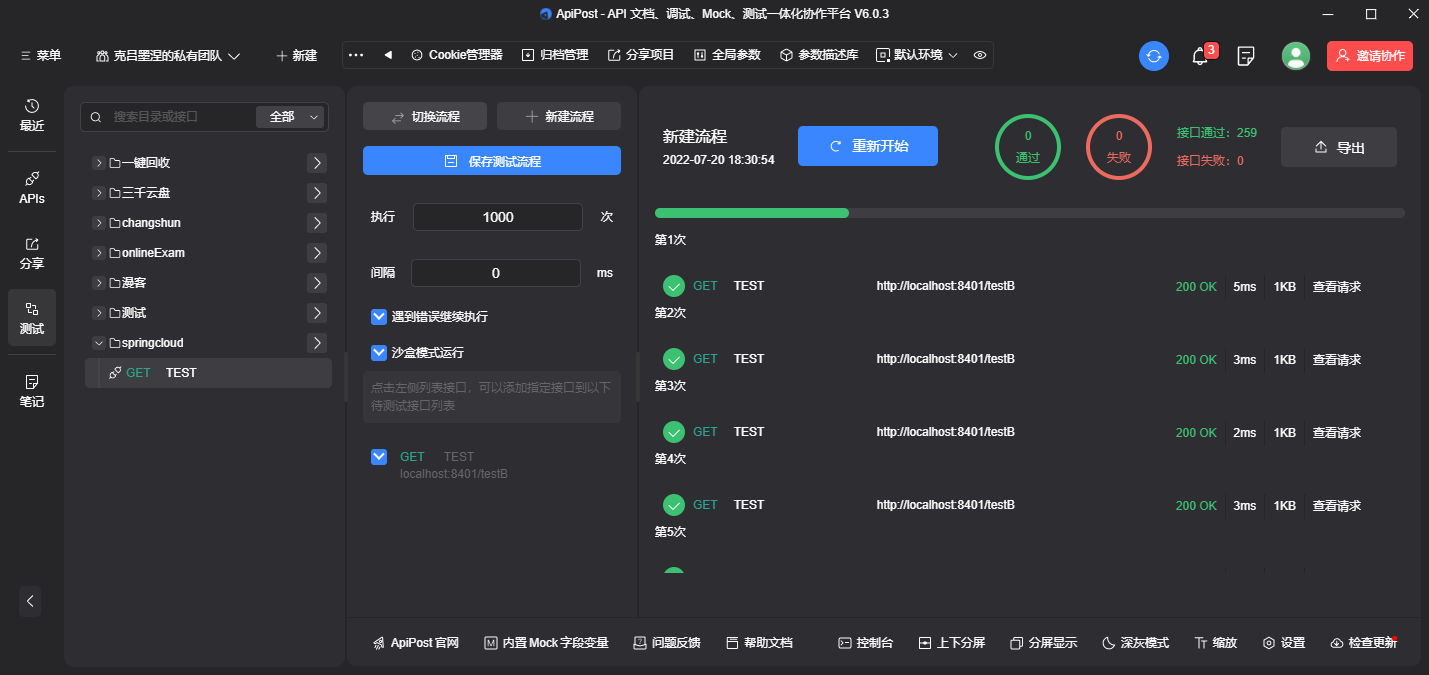The height and width of the screenshot is (675, 1429).
Task: Uncheck the GET TEST interface checkbox
Action: click(x=379, y=457)
